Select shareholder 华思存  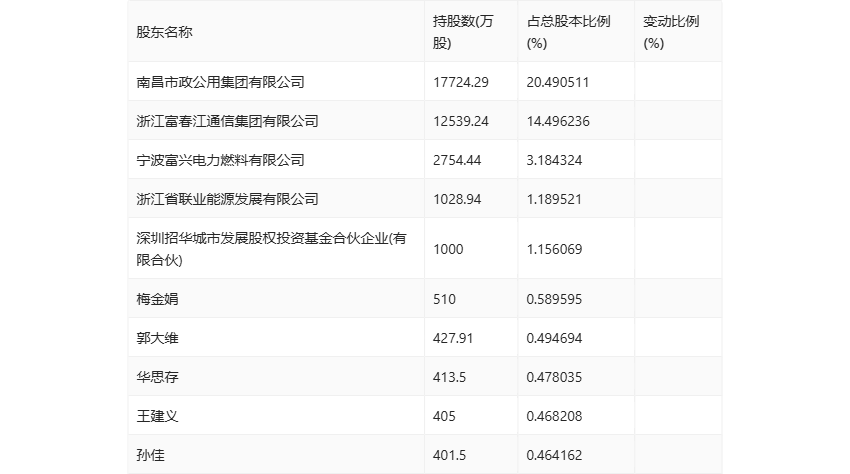pos(157,377)
